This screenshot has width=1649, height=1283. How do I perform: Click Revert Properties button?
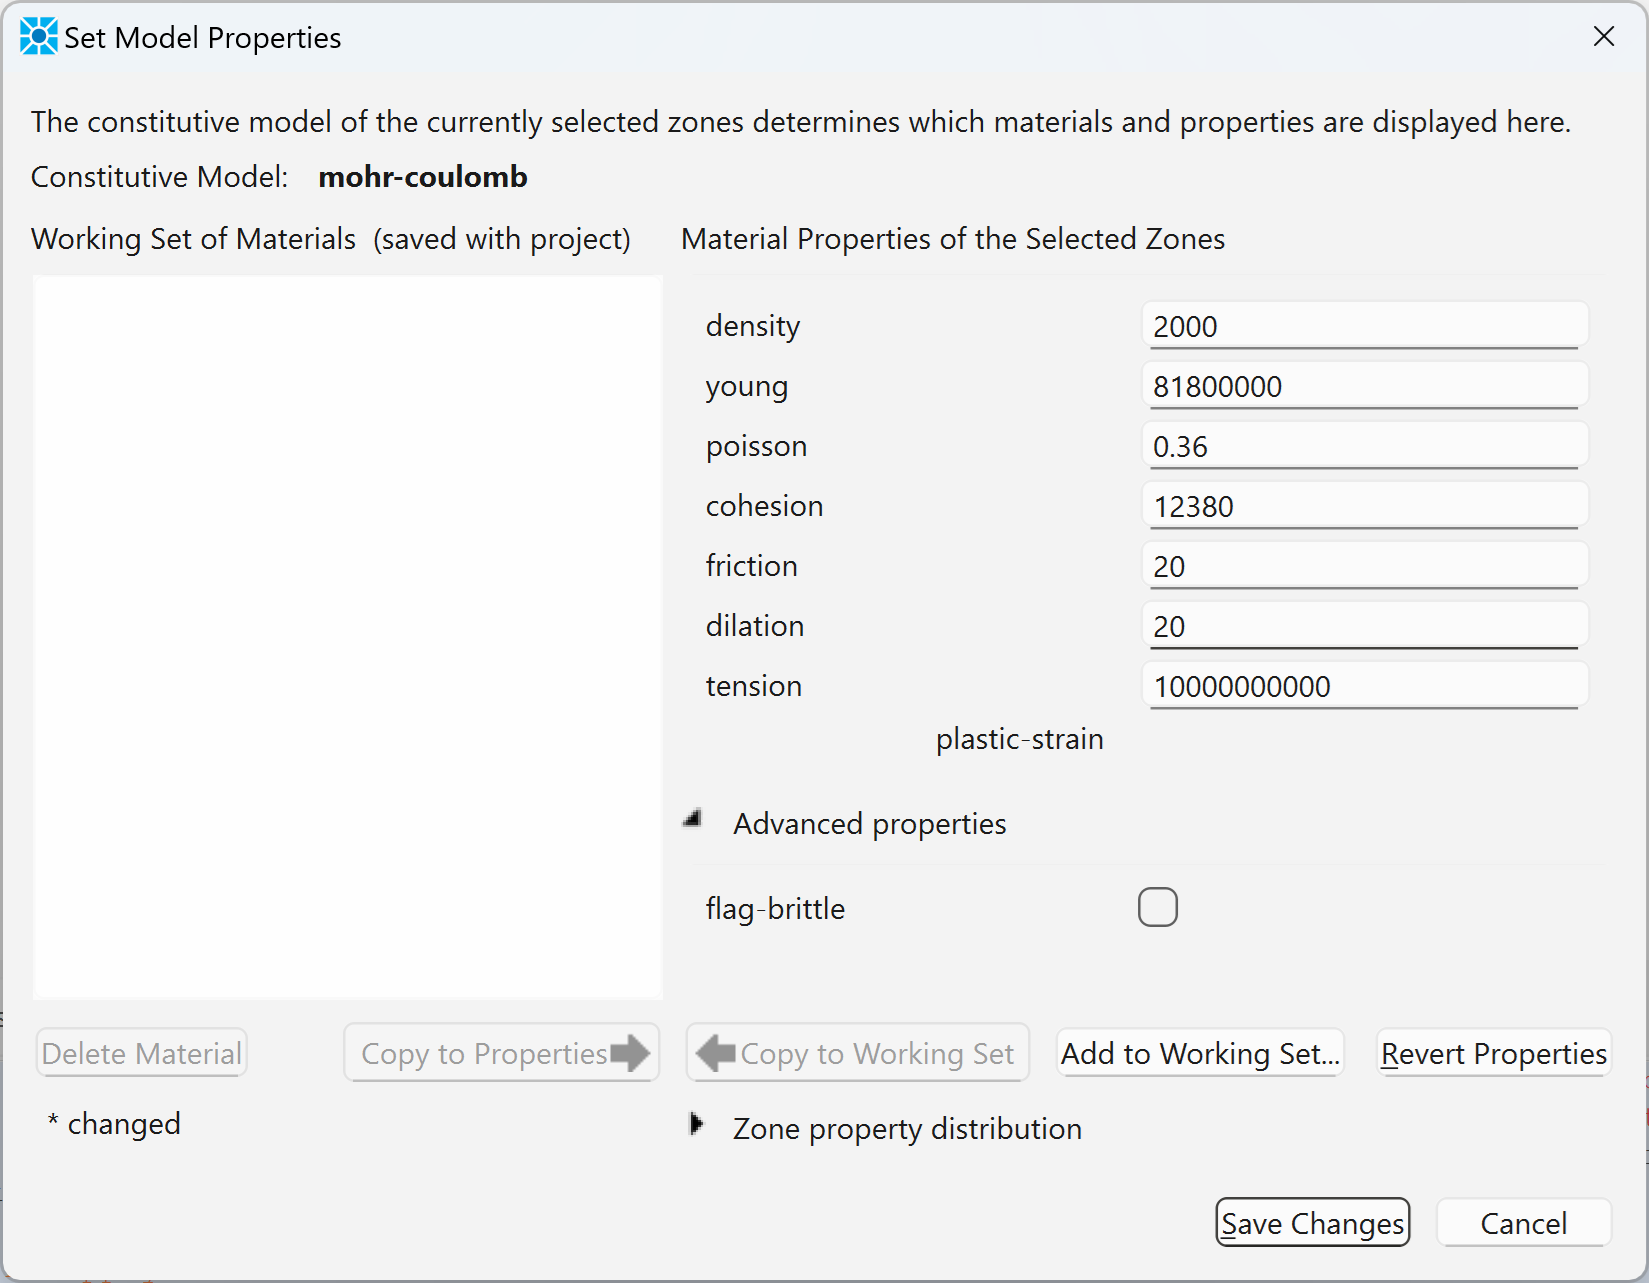(1493, 1053)
